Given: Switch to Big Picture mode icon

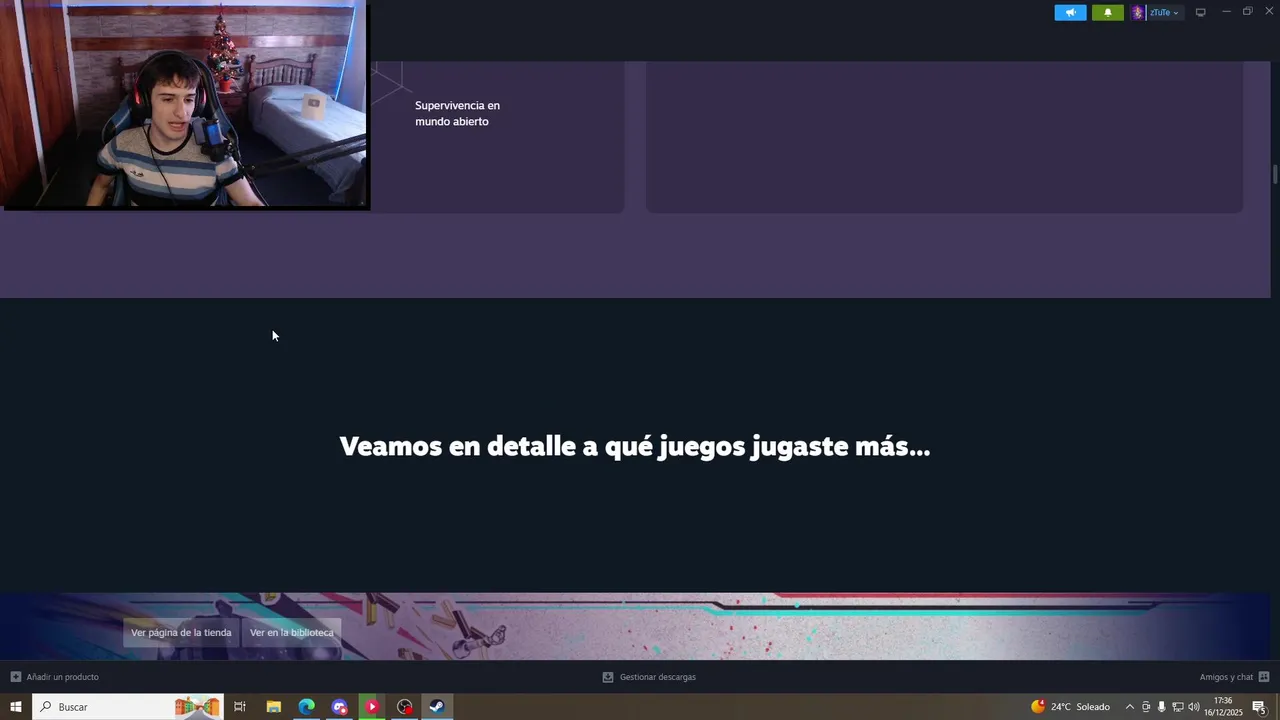Looking at the screenshot, I should tap(1201, 12).
